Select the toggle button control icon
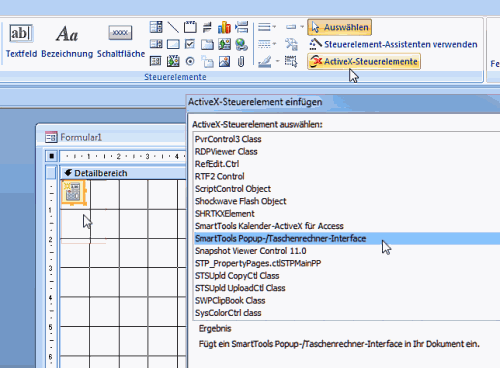The image size is (500, 368). [207, 27]
